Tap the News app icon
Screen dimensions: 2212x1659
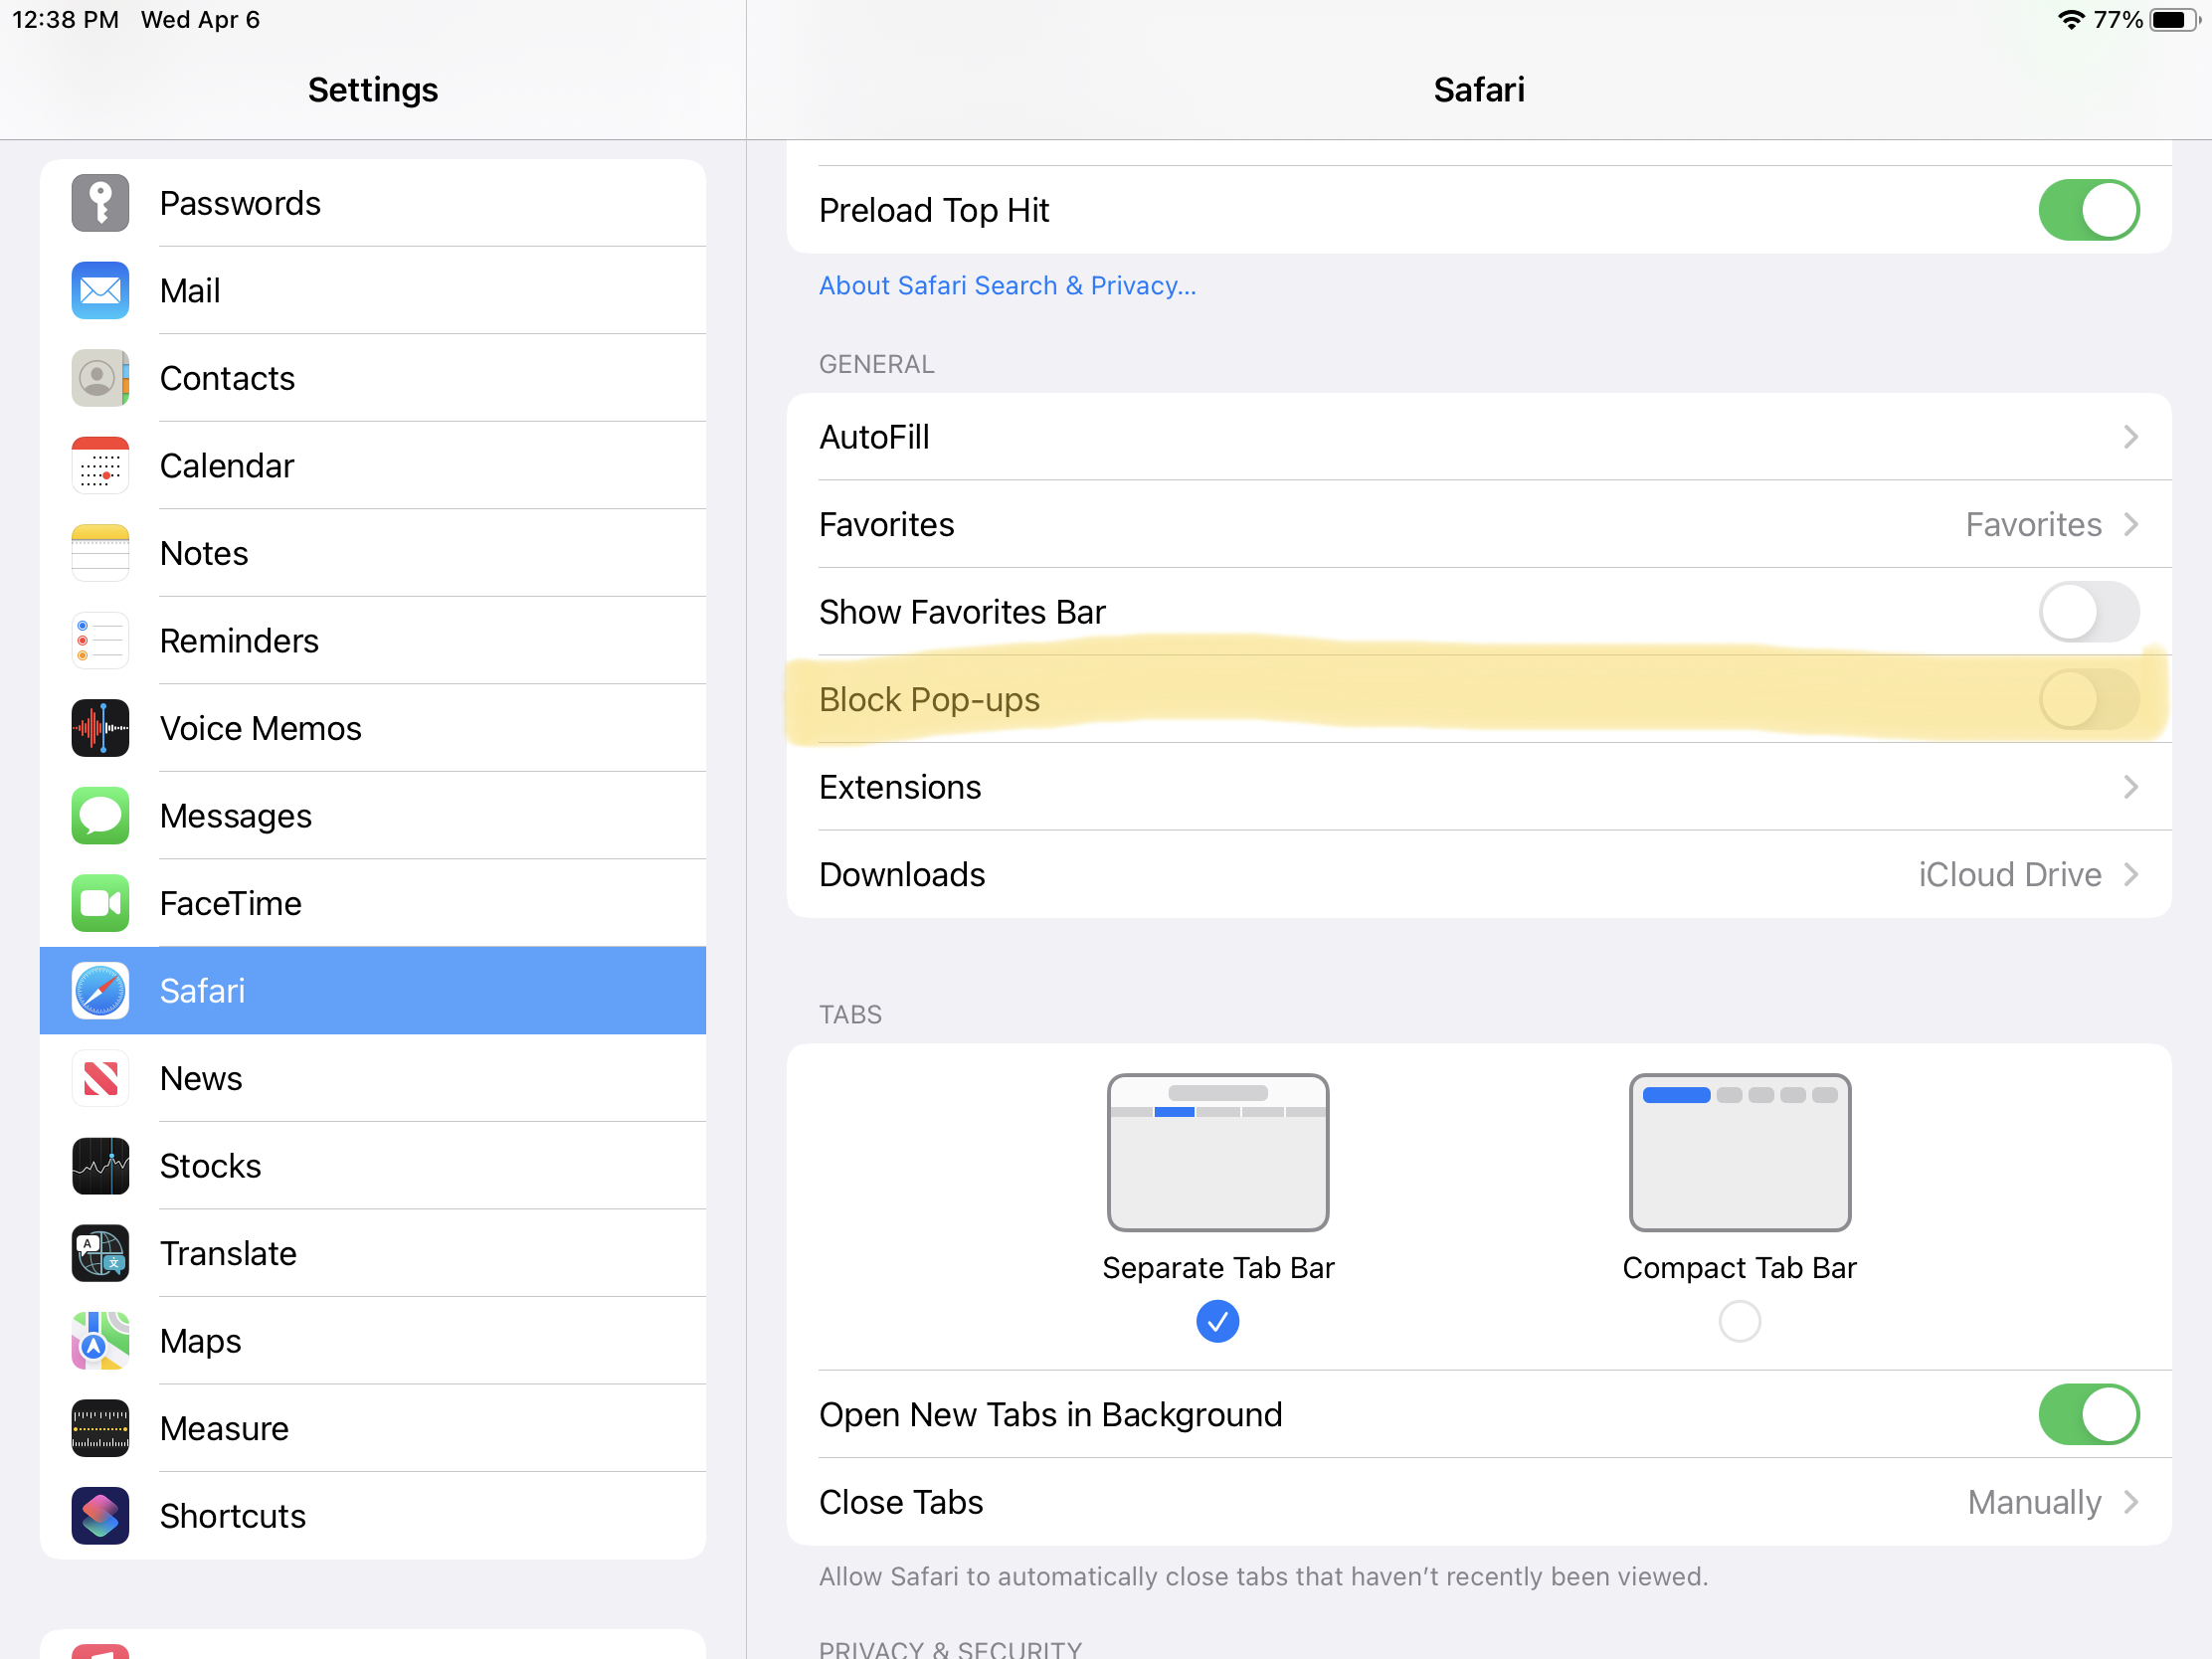point(97,1077)
